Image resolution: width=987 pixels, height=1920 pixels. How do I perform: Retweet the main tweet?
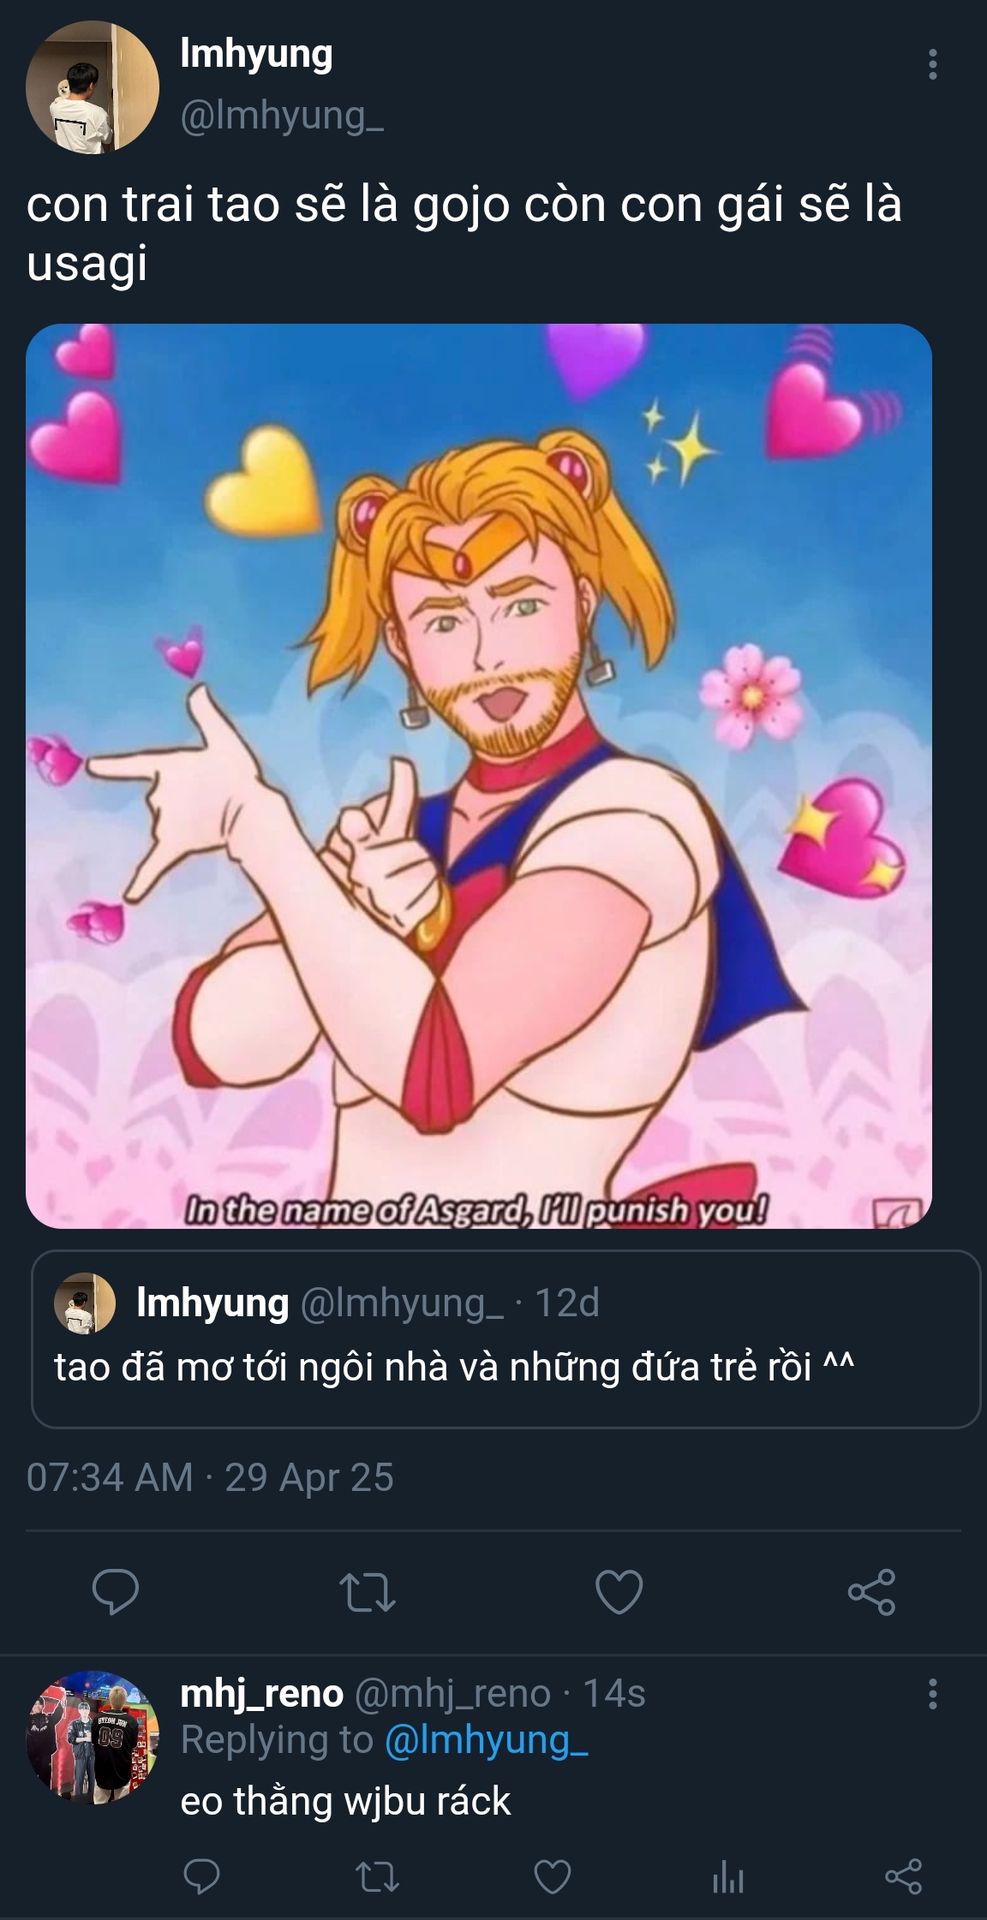tap(368, 1593)
